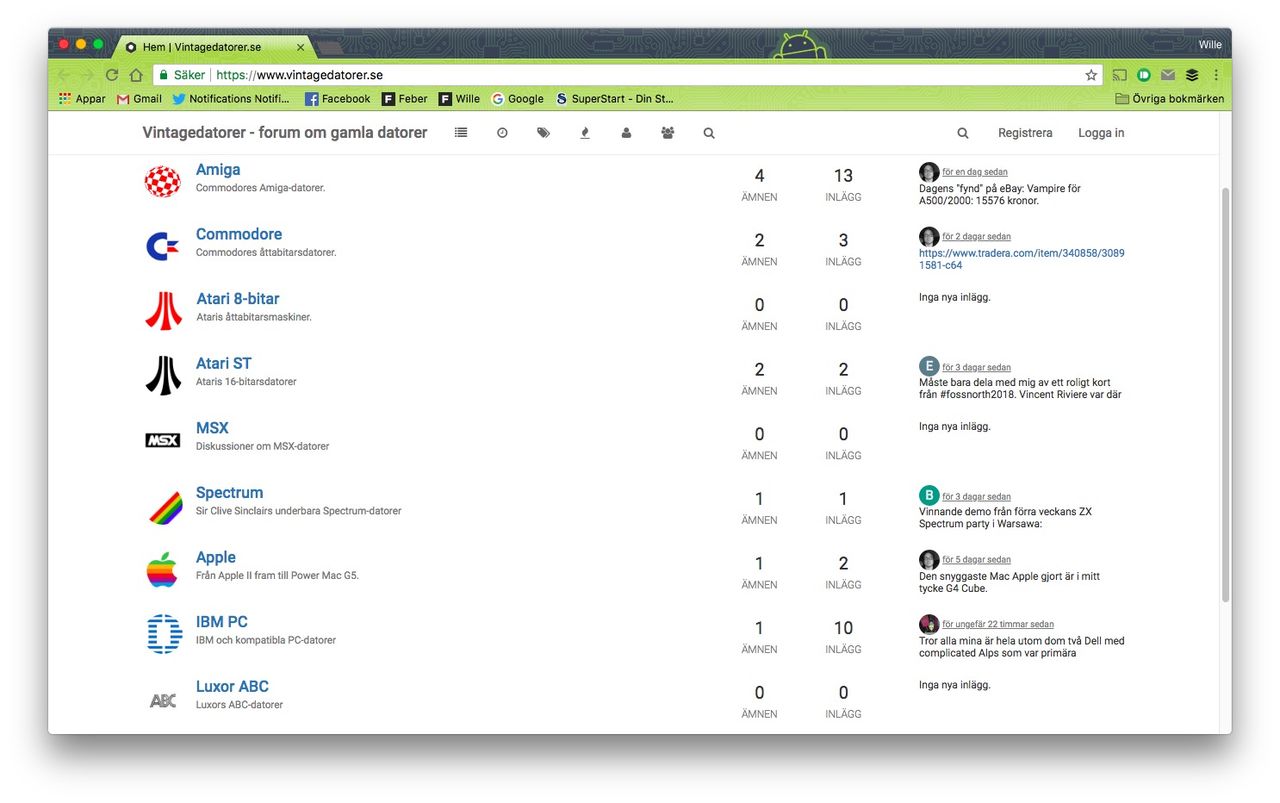The height and width of the screenshot is (803, 1280).
Task: Open the tags icon in forum navbar
Action: click(x=543, y=133)
